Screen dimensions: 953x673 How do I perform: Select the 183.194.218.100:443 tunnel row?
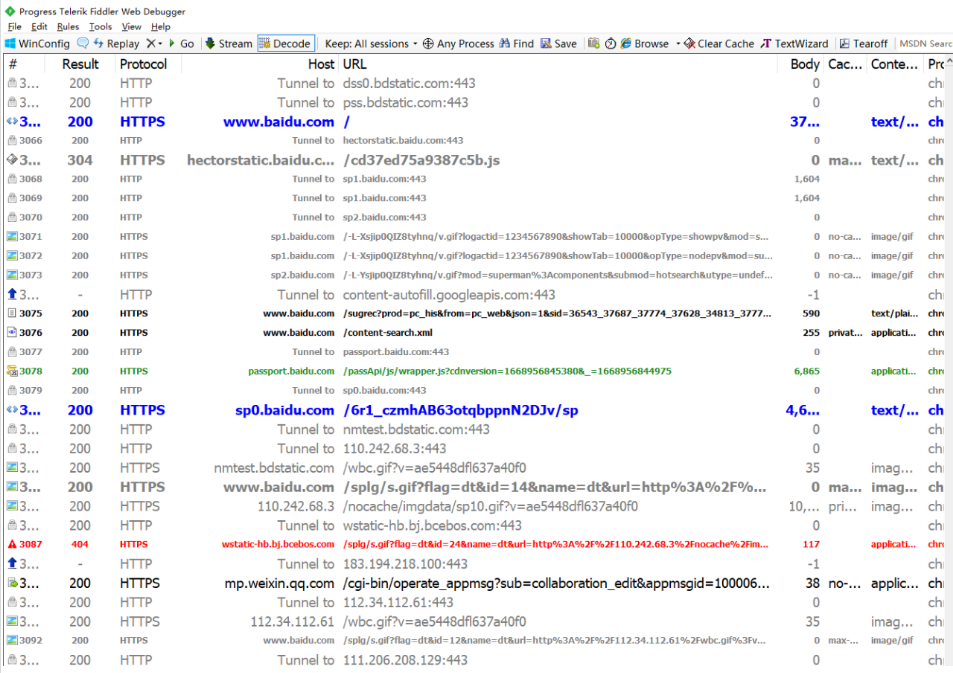tap(475, 564)
